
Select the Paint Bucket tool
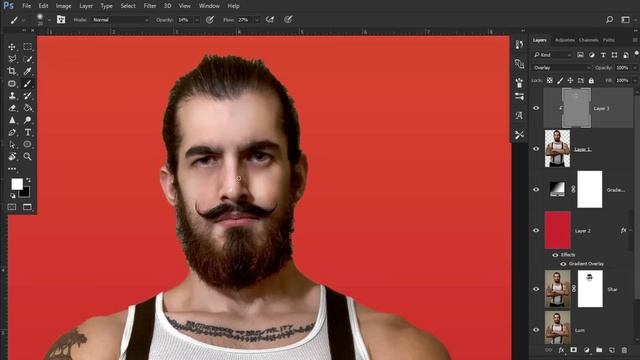coord(27,108)
